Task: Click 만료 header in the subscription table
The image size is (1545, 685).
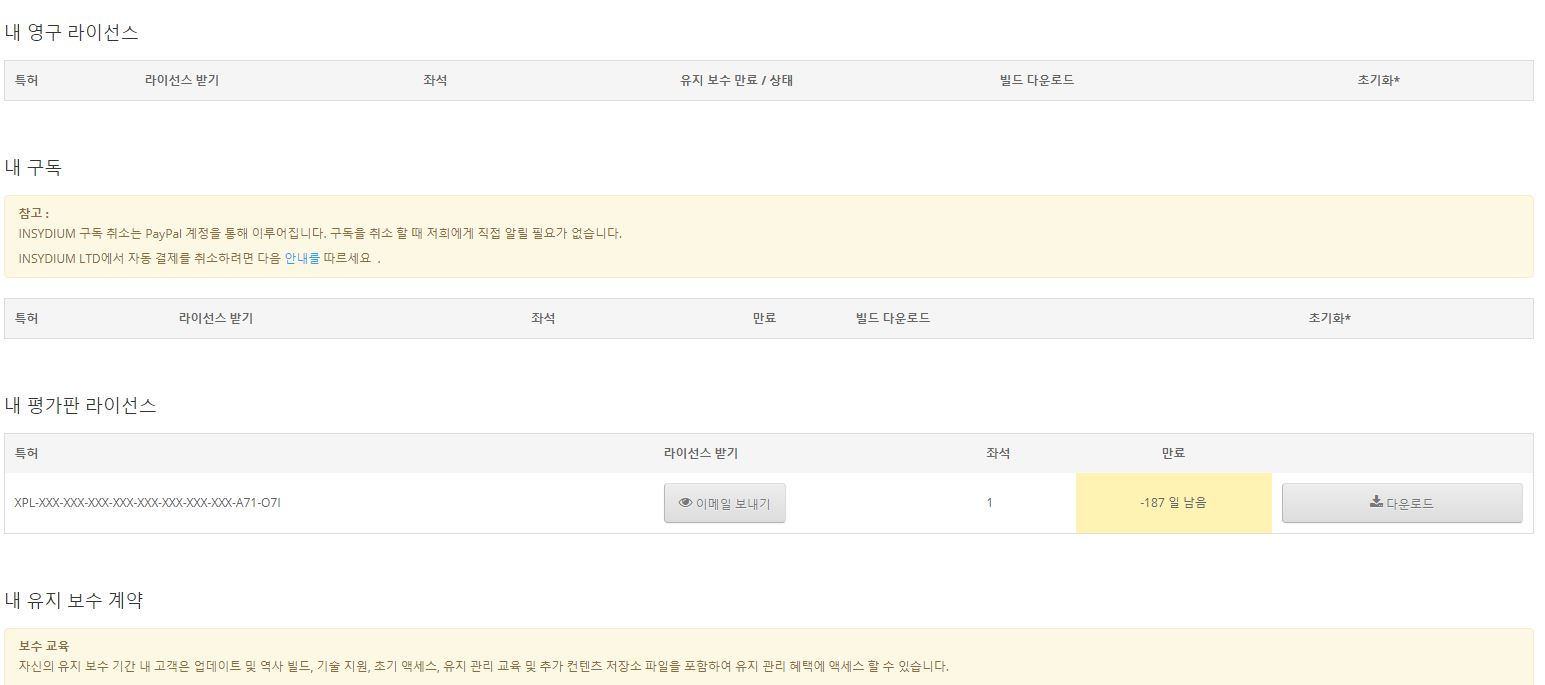Action: (x=764, y=318)
